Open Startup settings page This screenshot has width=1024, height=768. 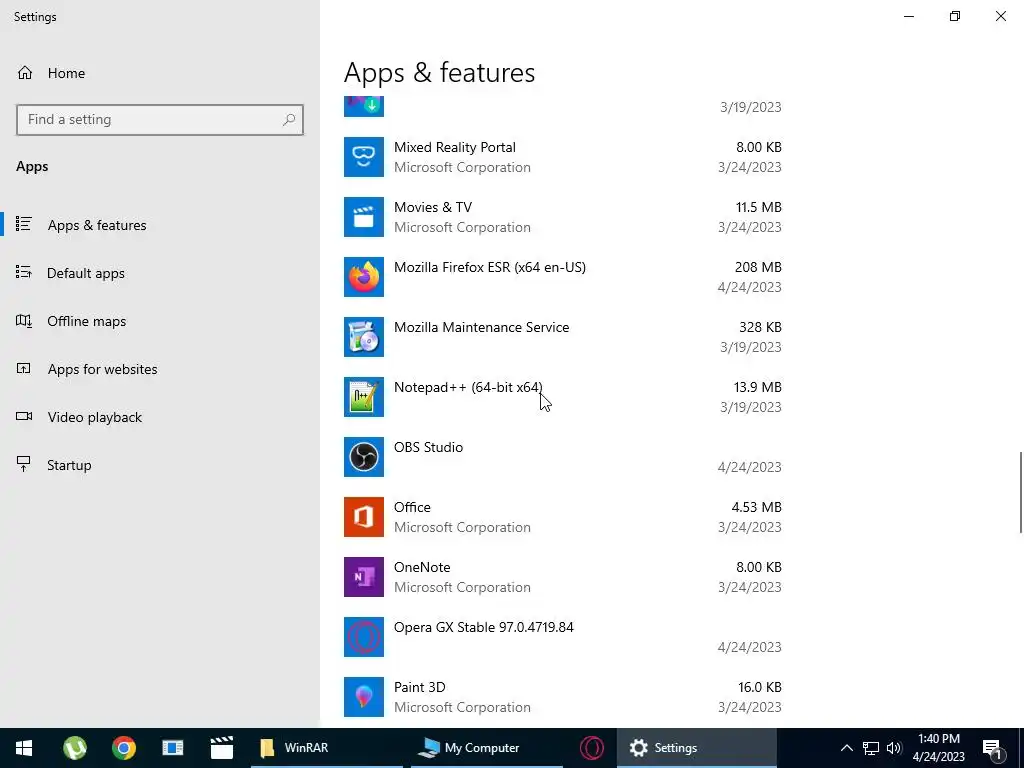coord(160,465)
